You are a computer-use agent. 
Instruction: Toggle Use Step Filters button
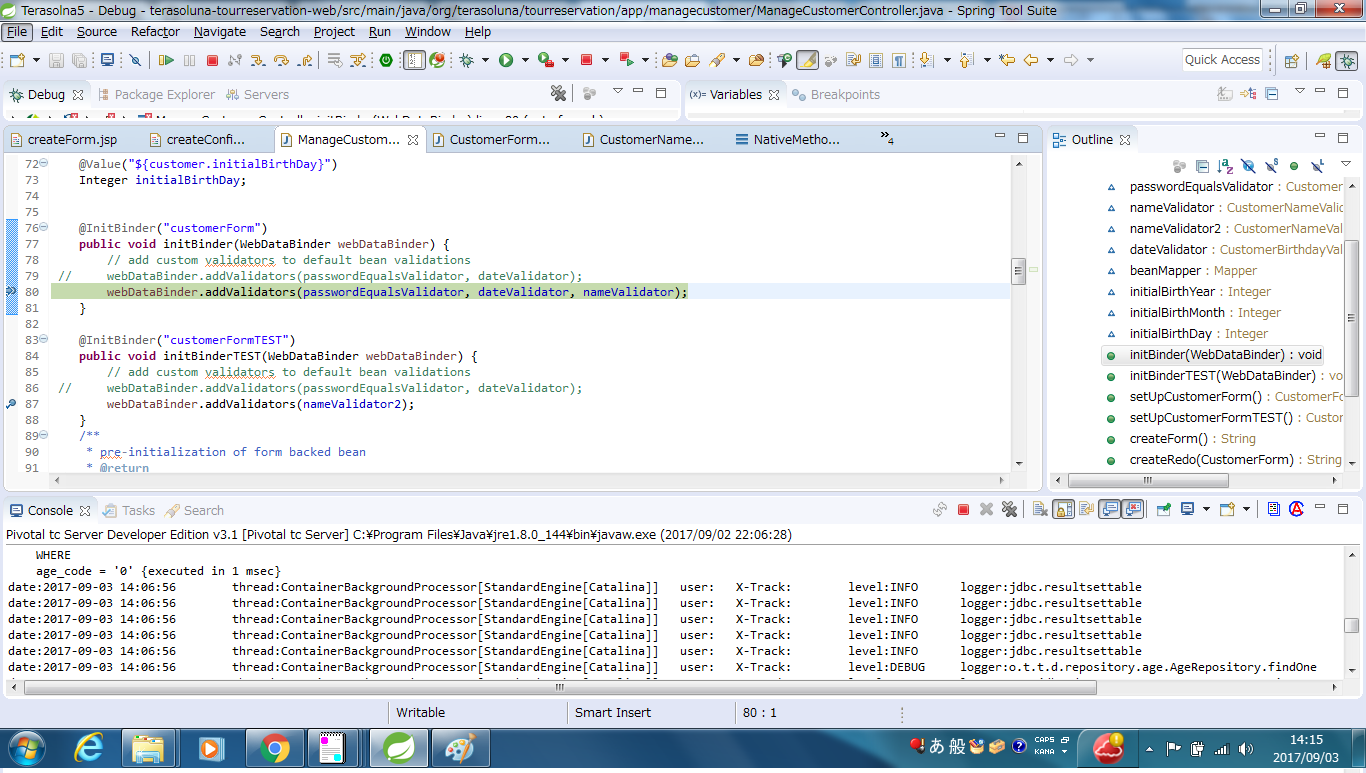pos(357,60)
